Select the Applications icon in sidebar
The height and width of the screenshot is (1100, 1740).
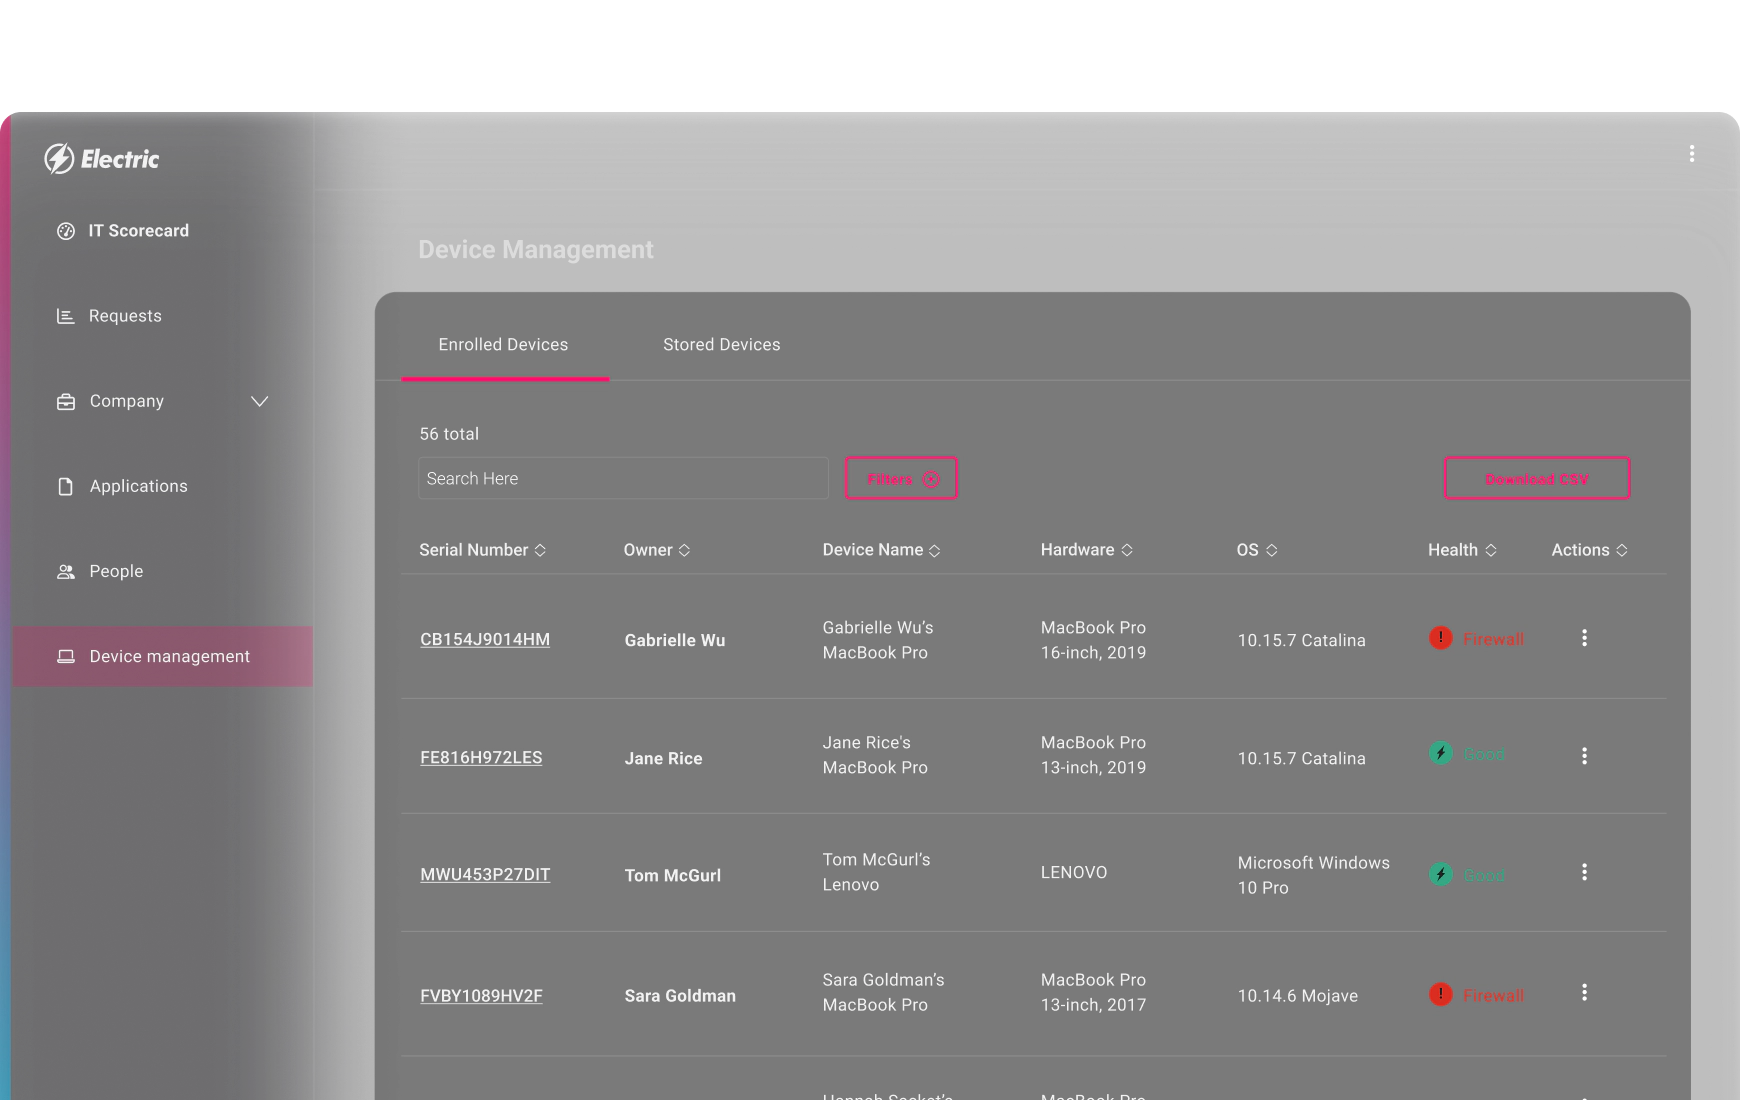click(65, 485)
